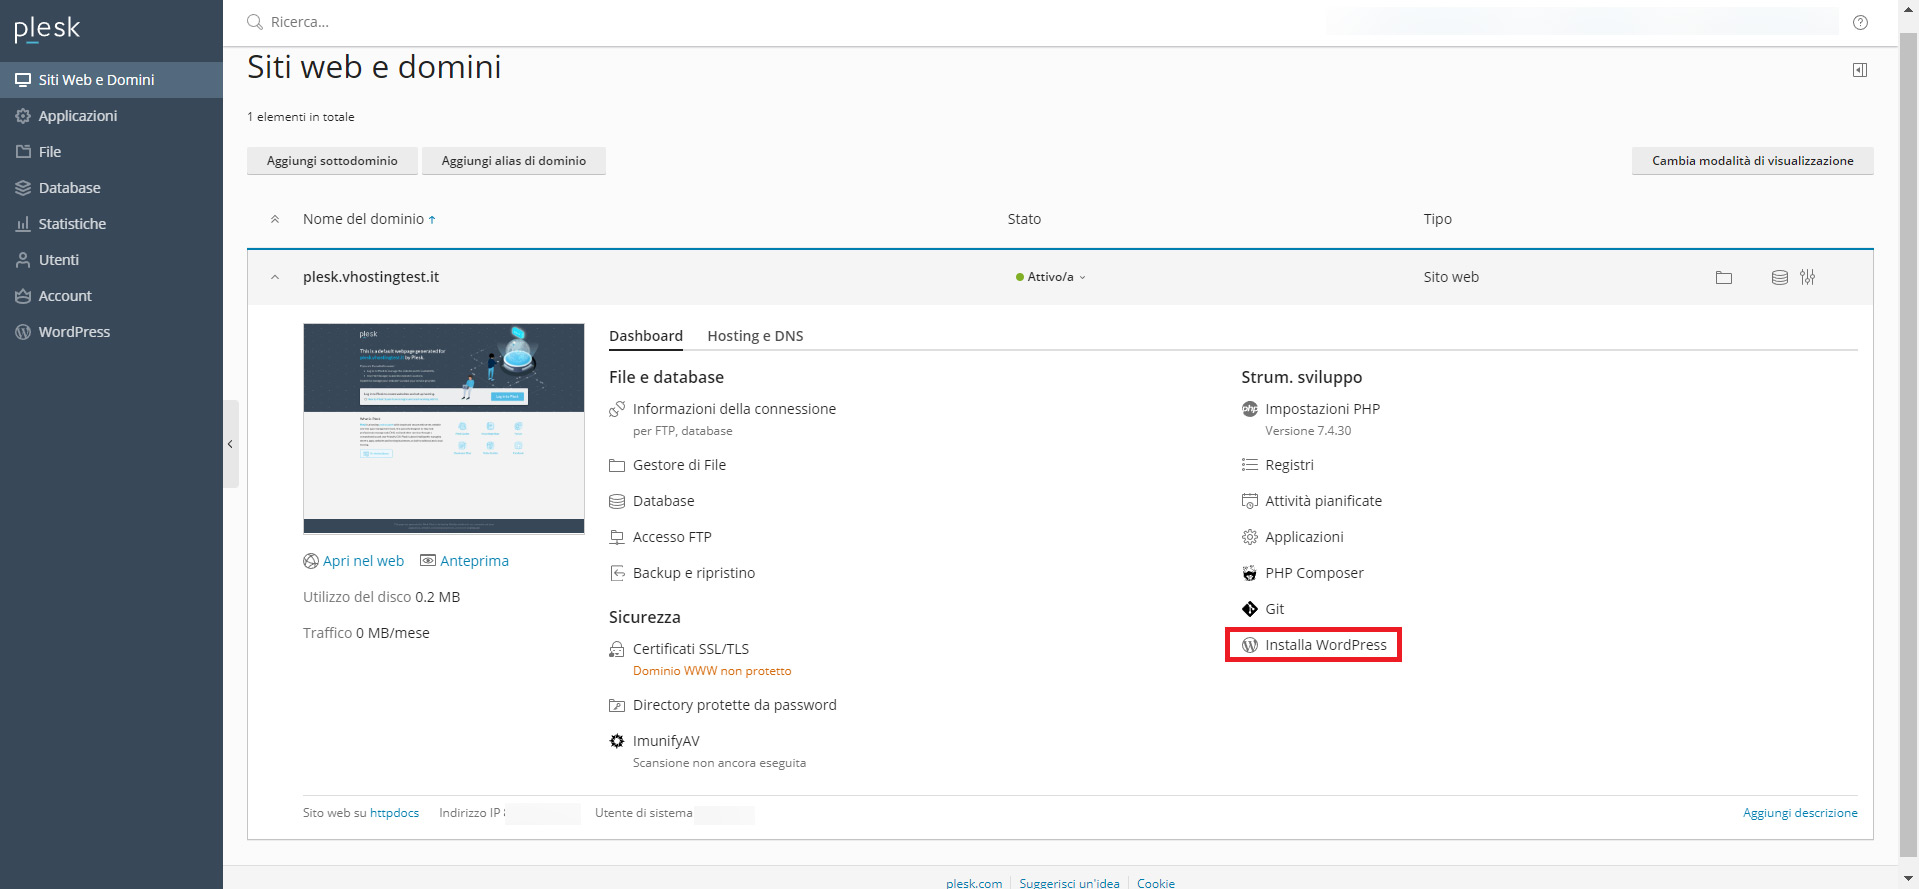Image resolution: width=1919 pixels, height=889 pixels.
Task: Open Database in the sidebar
Action: click(x=111, y=188)
